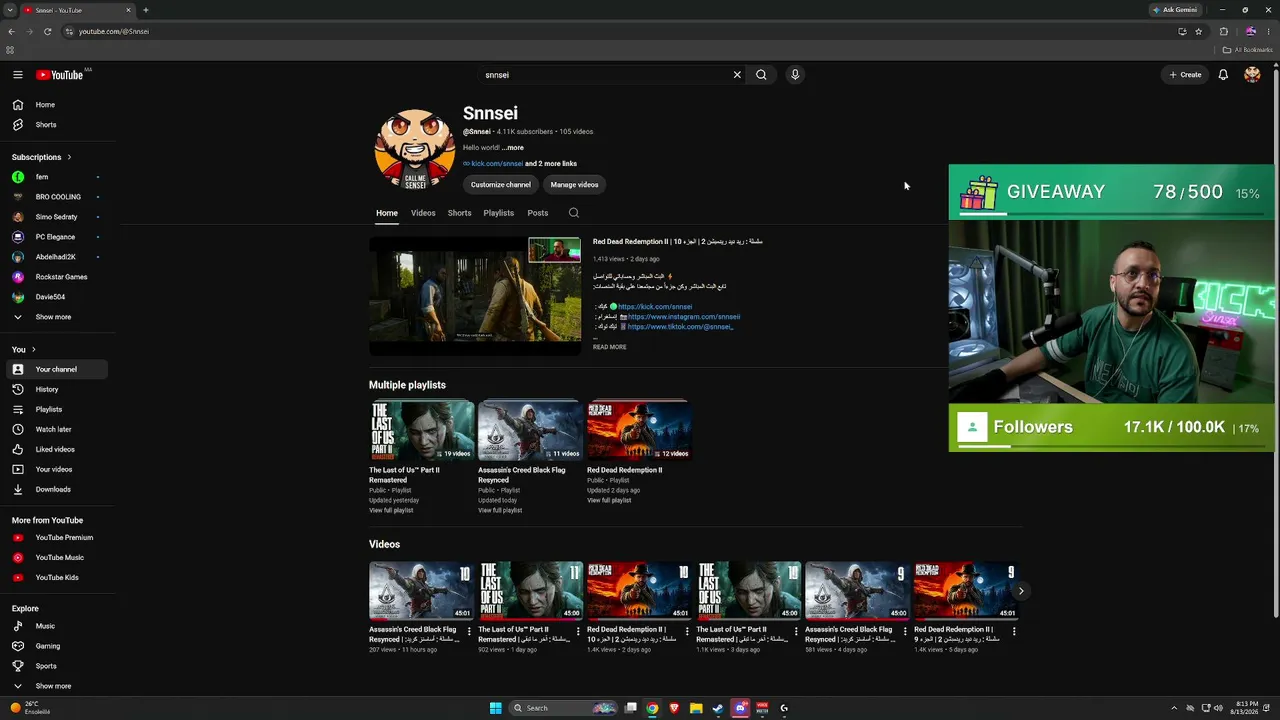Screen dimensions: 1280x720
Task: Open Your videos in the sidebar
Action: point(56,469)
